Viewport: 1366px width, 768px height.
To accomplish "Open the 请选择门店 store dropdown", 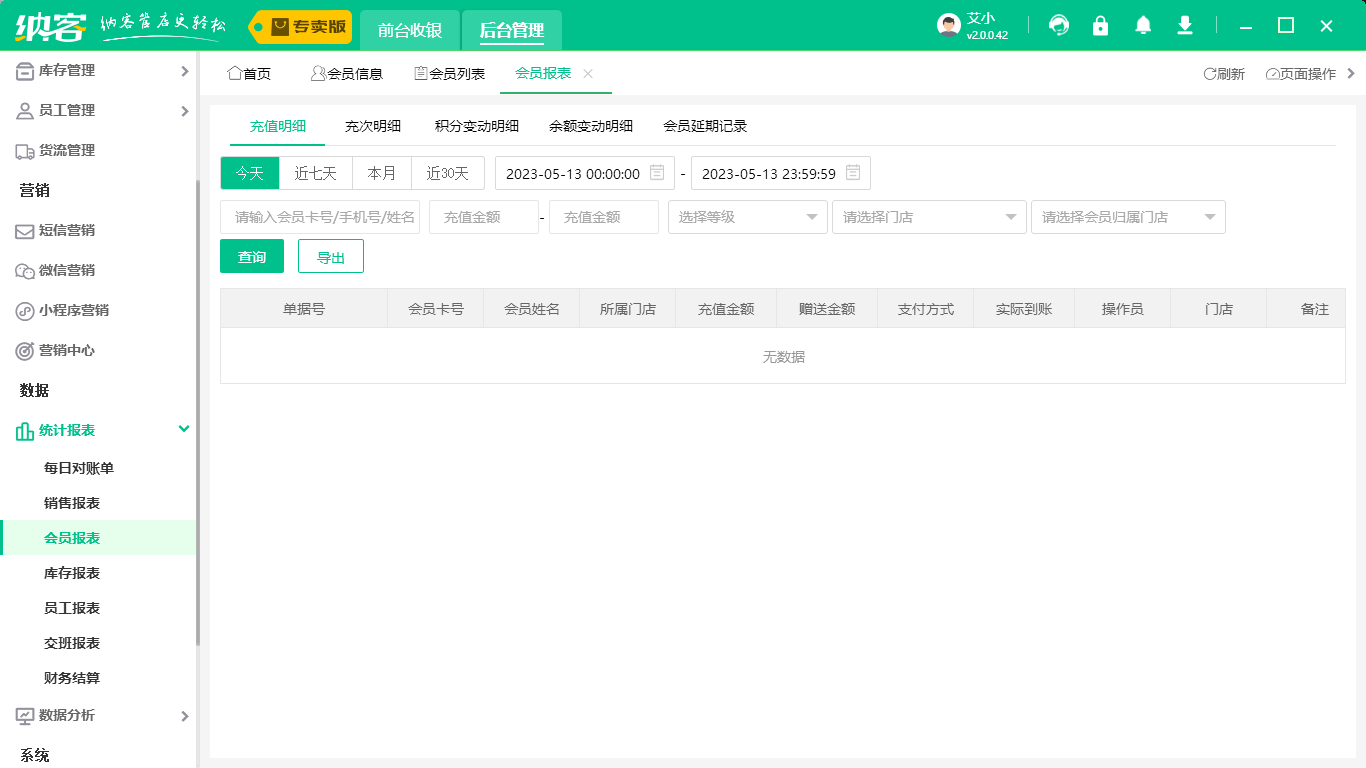I will click(928, 216).
